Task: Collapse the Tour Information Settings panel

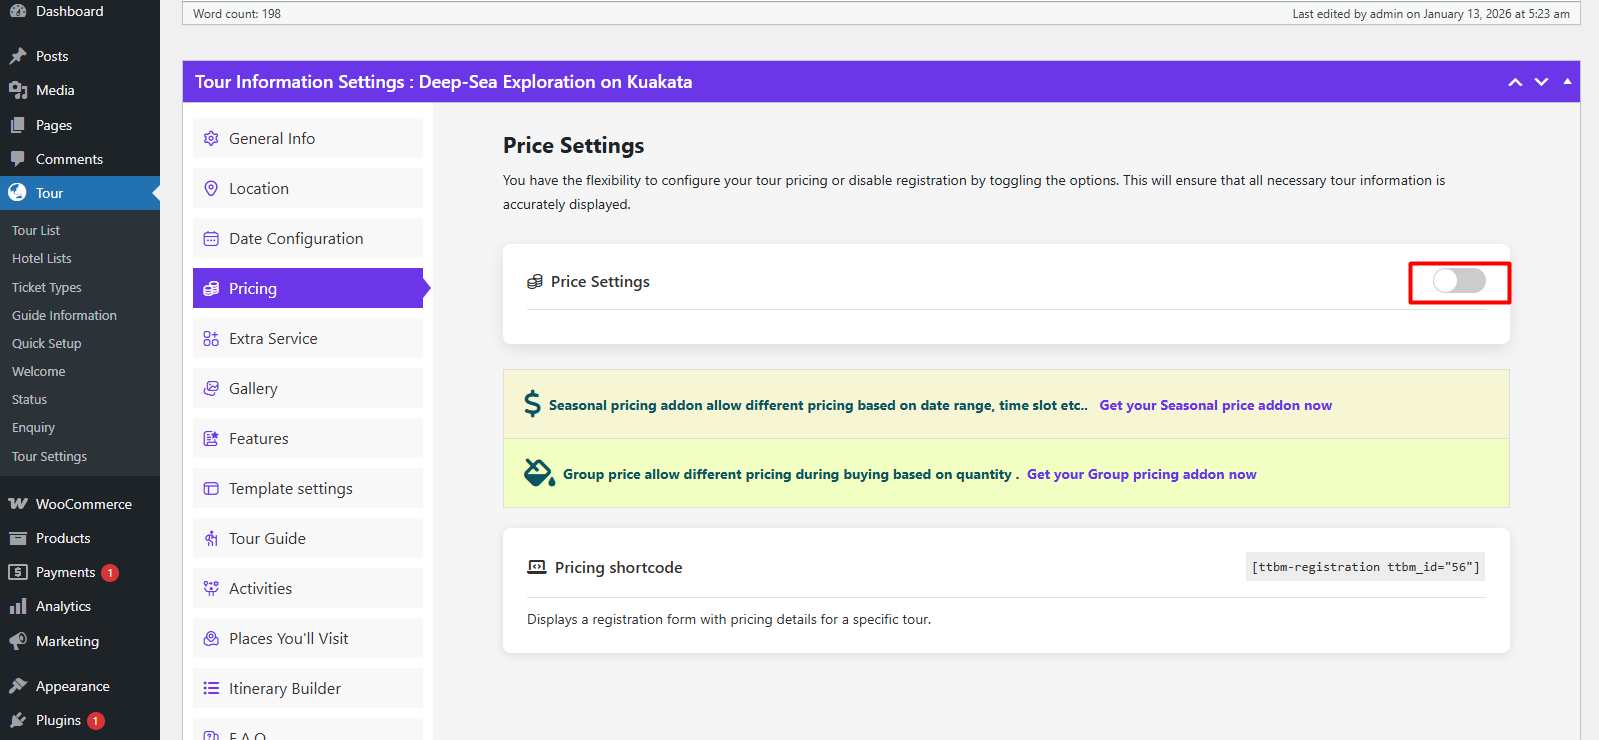Action: [1567, 82]
